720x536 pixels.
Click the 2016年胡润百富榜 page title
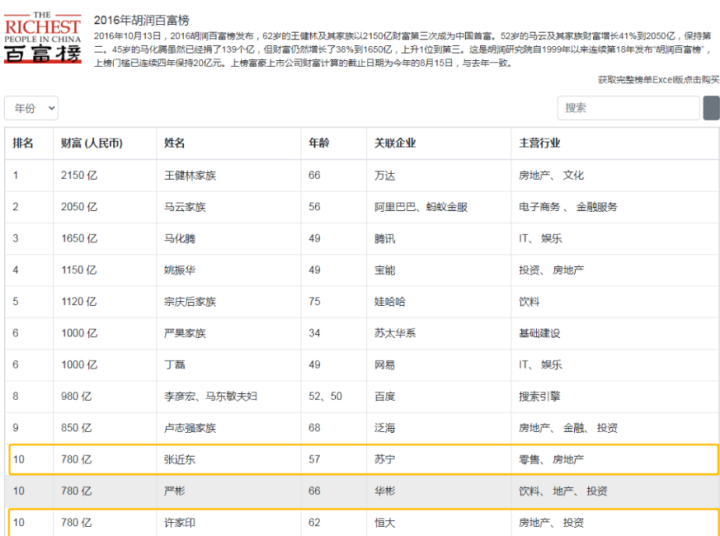click(x=143, y=19)
